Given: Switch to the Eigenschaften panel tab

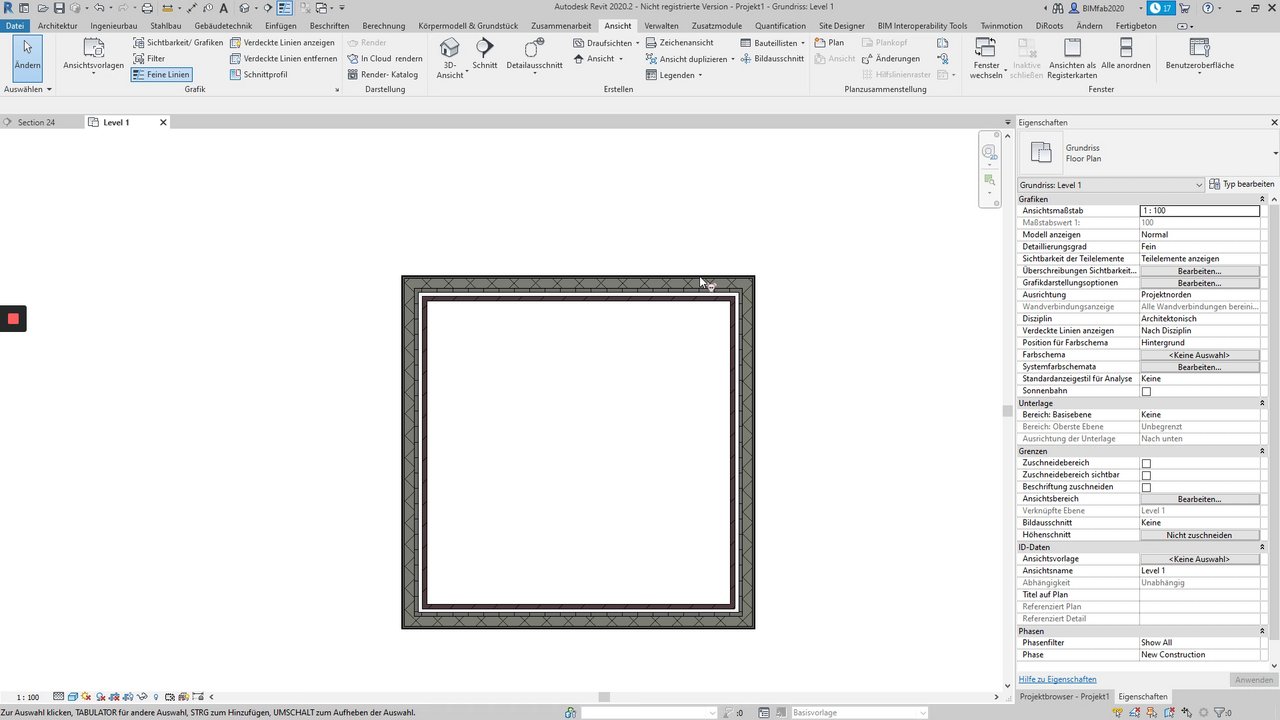Looking at the screenshot, I should pos(1142,696).
